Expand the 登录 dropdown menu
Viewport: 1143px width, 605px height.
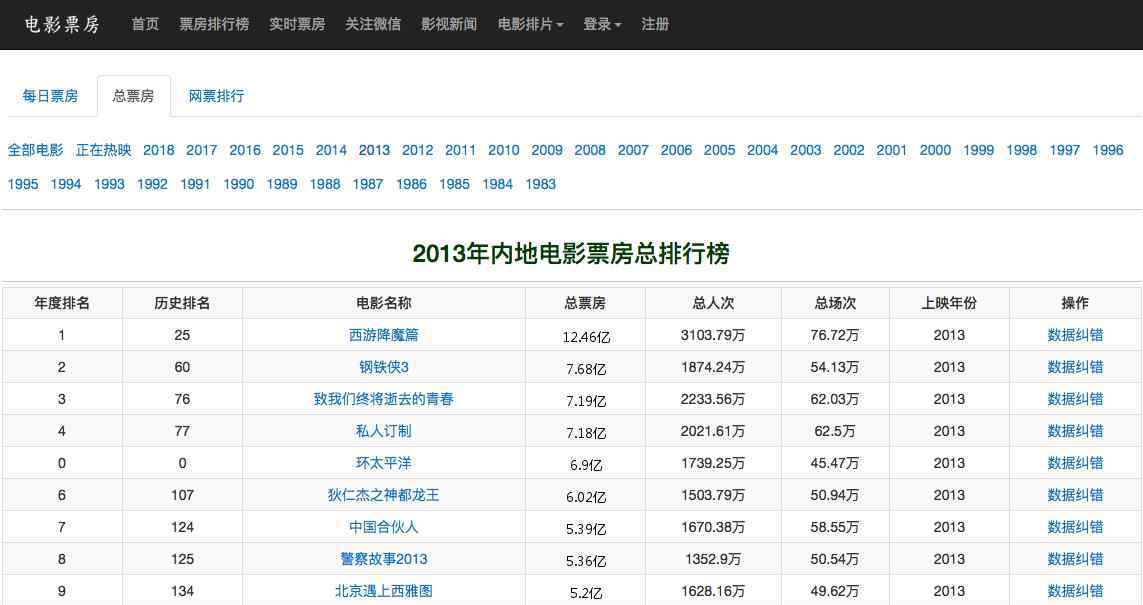pos(602,24)
